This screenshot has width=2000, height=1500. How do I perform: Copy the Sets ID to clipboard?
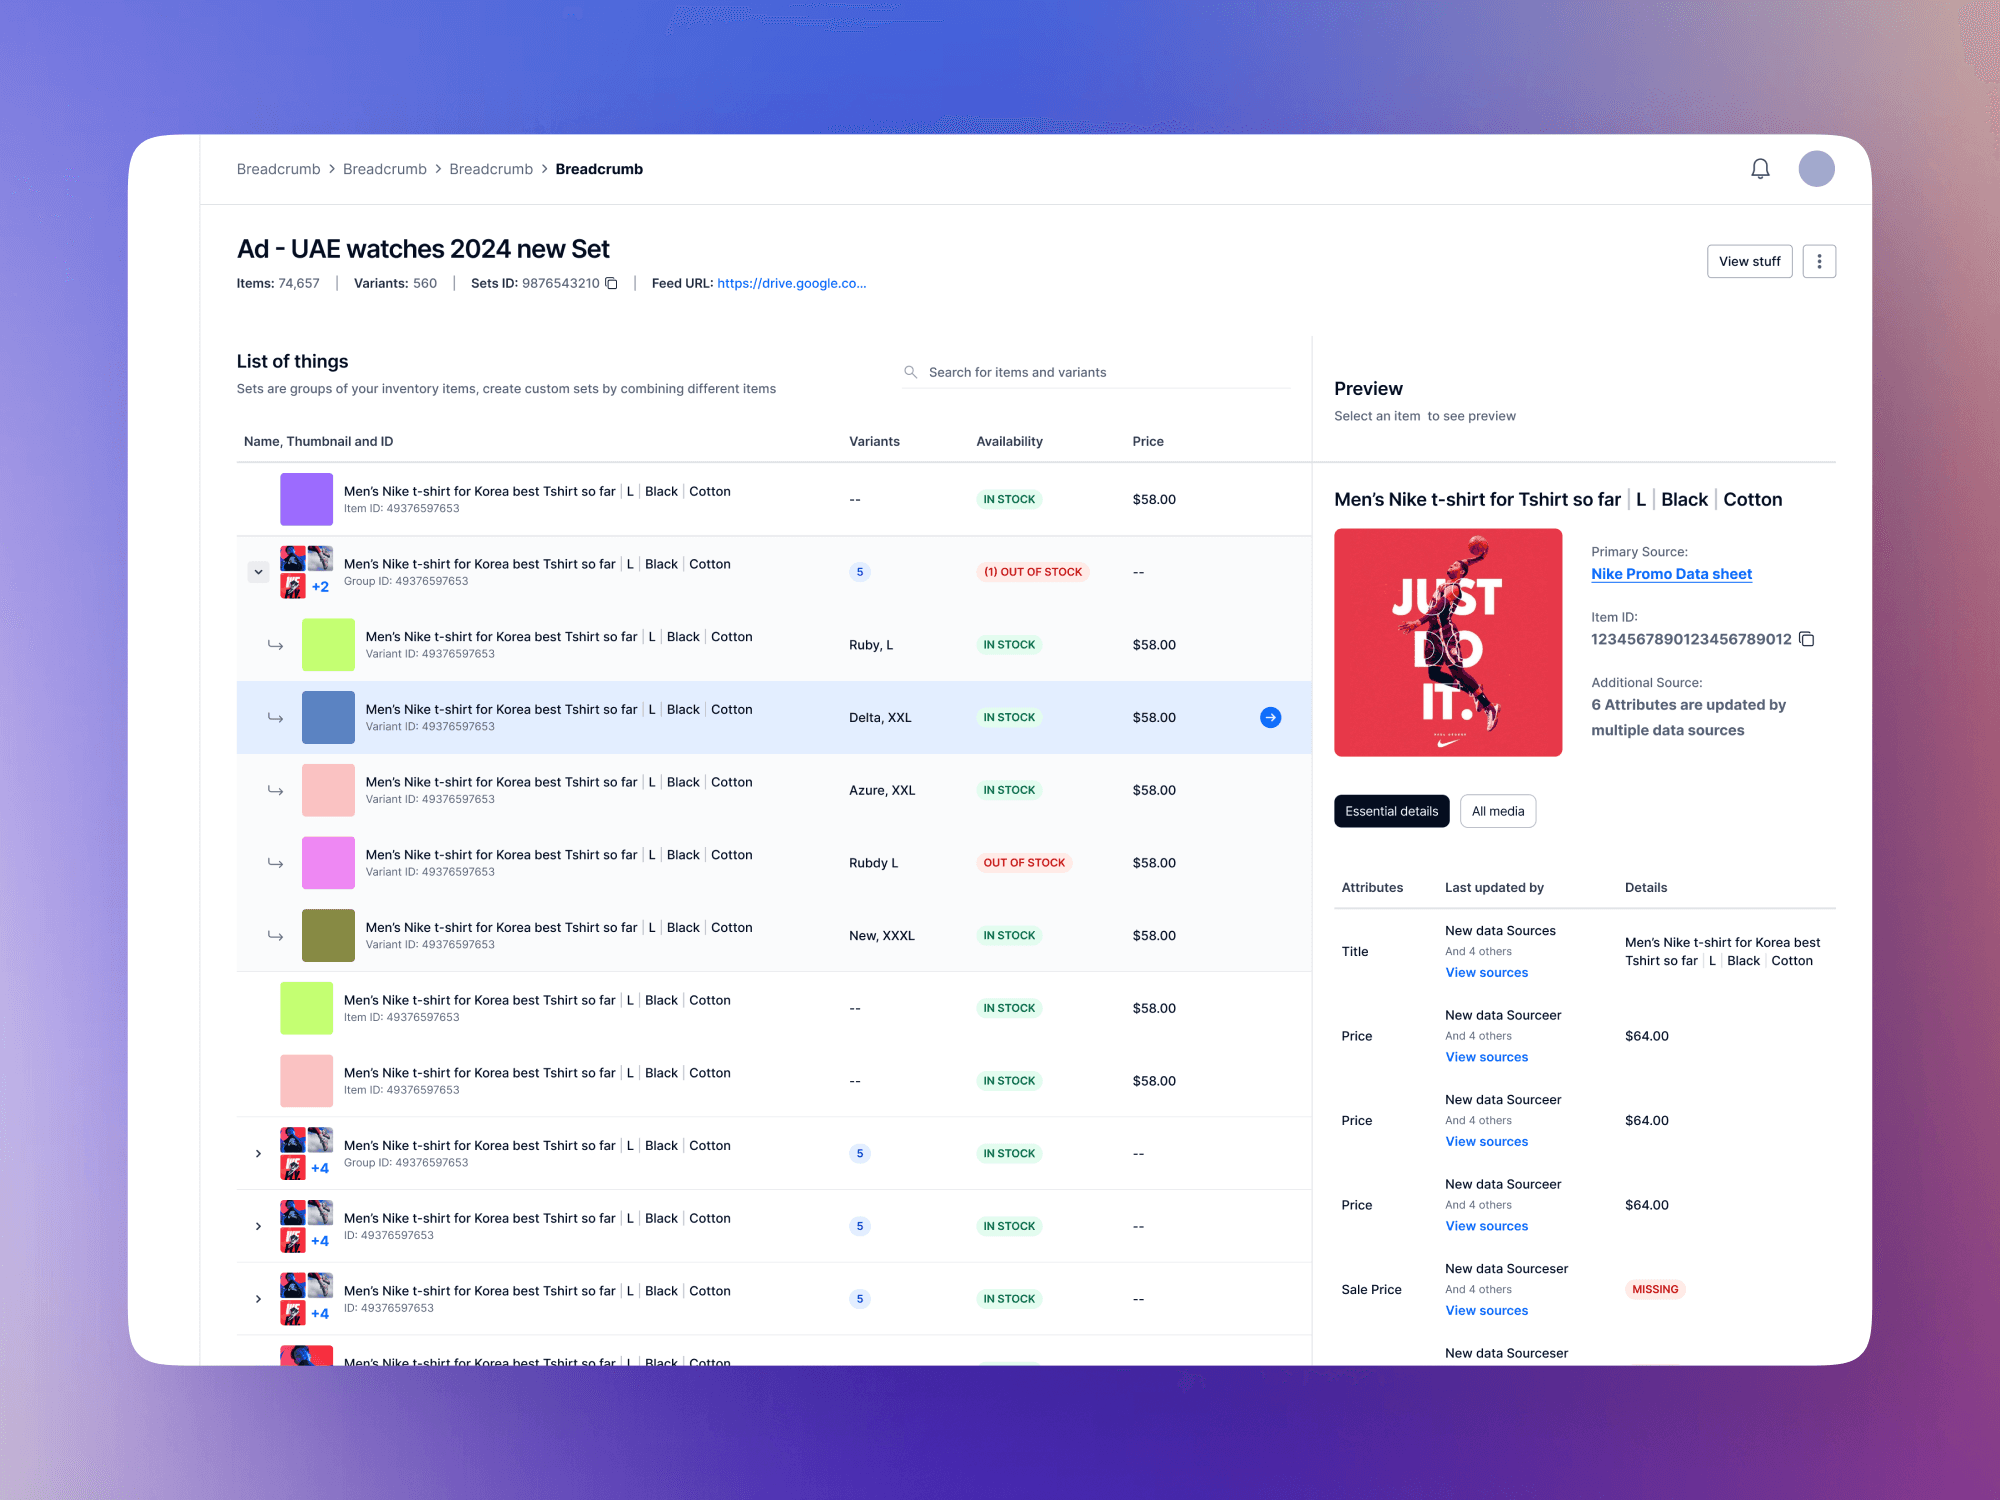click(x=612, y=284)
